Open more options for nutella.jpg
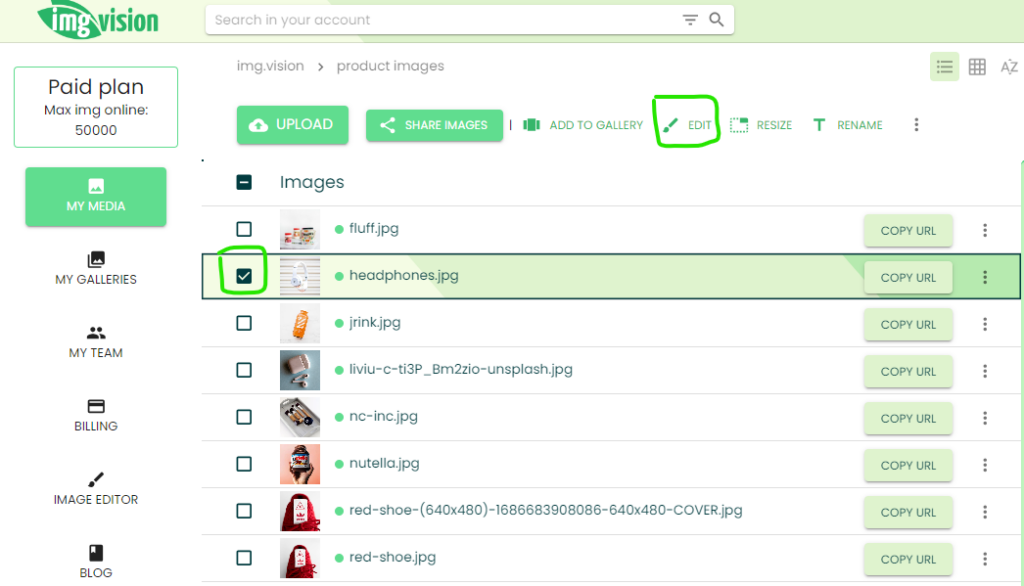 (x=985, y=465)
